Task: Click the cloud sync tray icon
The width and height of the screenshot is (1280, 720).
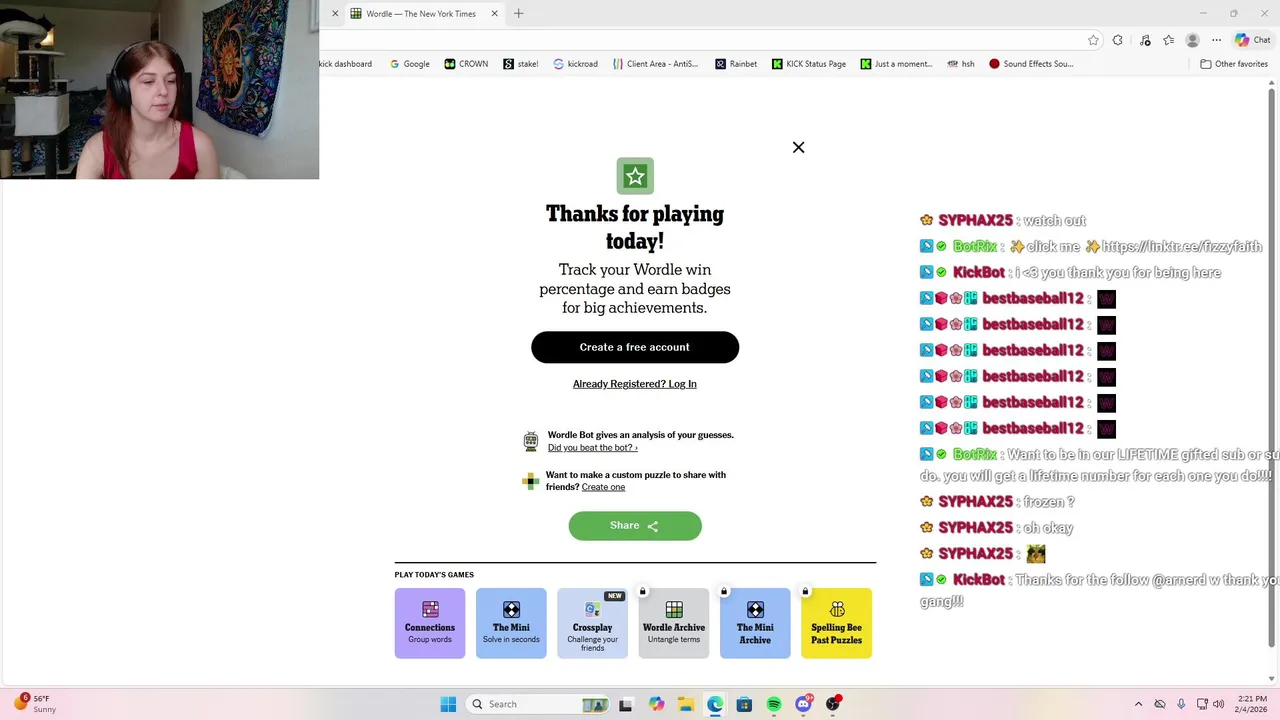Action: tap(1160, 704)
